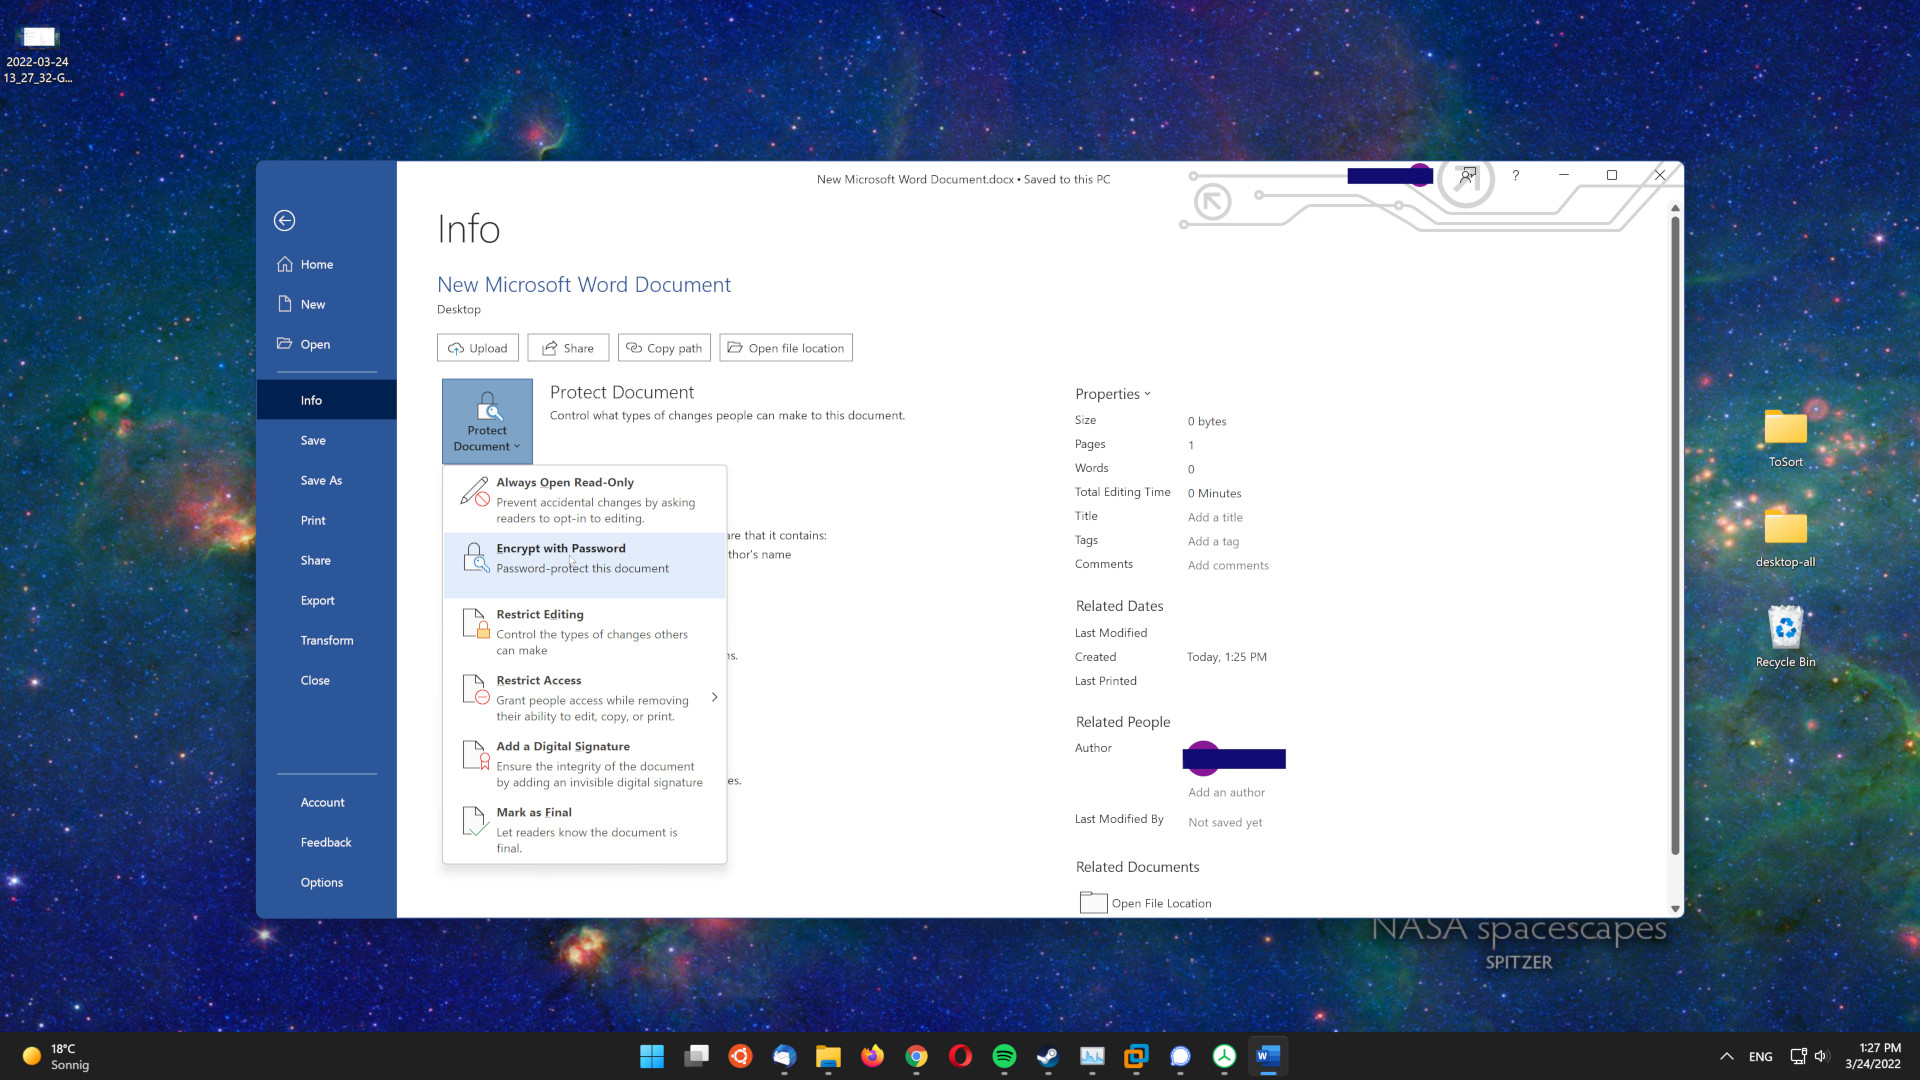
Task: Click the New Microsoft Word Document title
Action: click(584, 285)
